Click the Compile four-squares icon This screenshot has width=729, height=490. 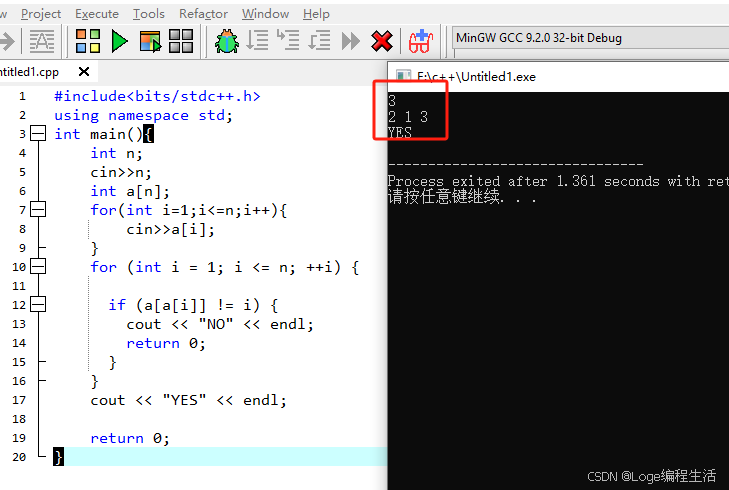coord(88,41)
